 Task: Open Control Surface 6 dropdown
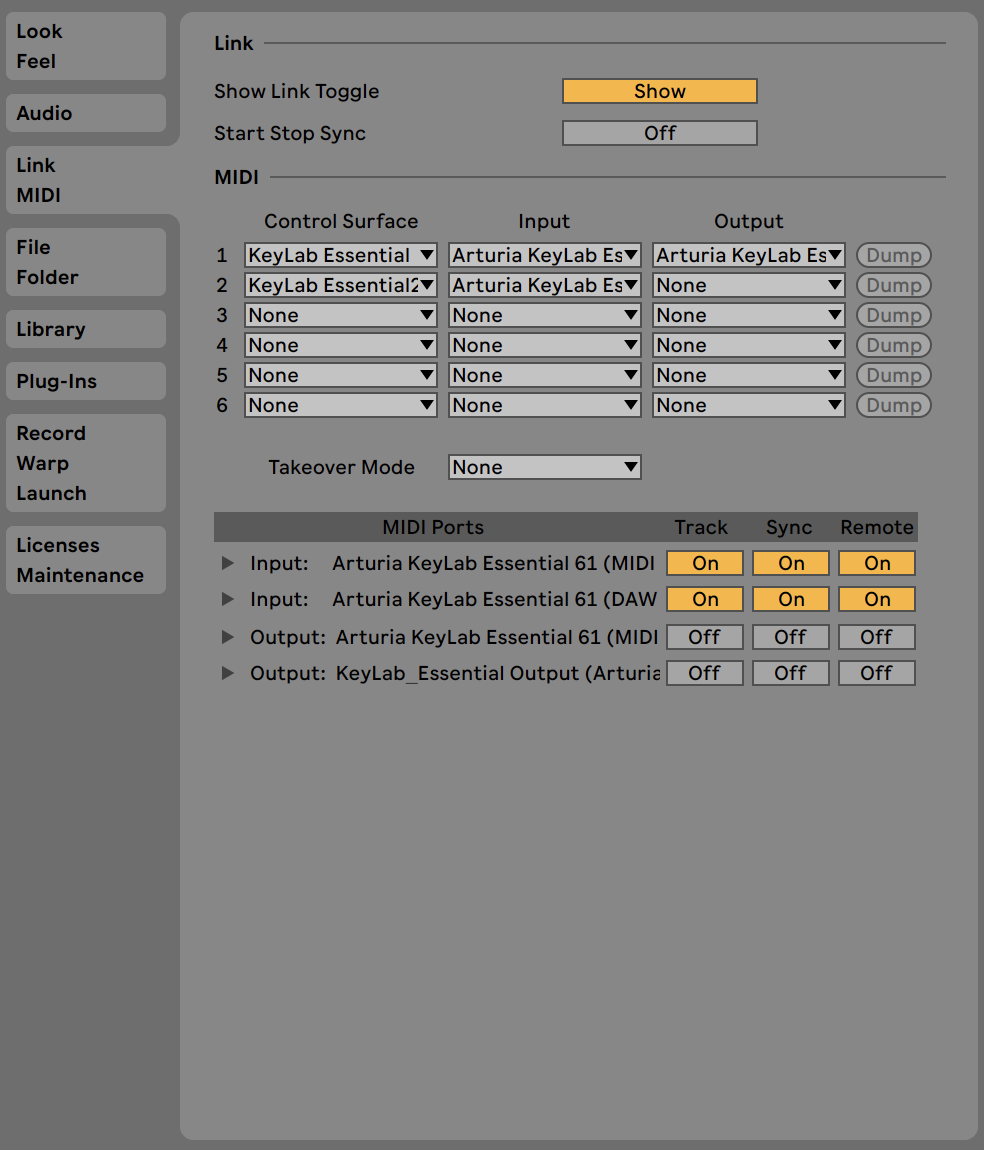click(341, 406)
